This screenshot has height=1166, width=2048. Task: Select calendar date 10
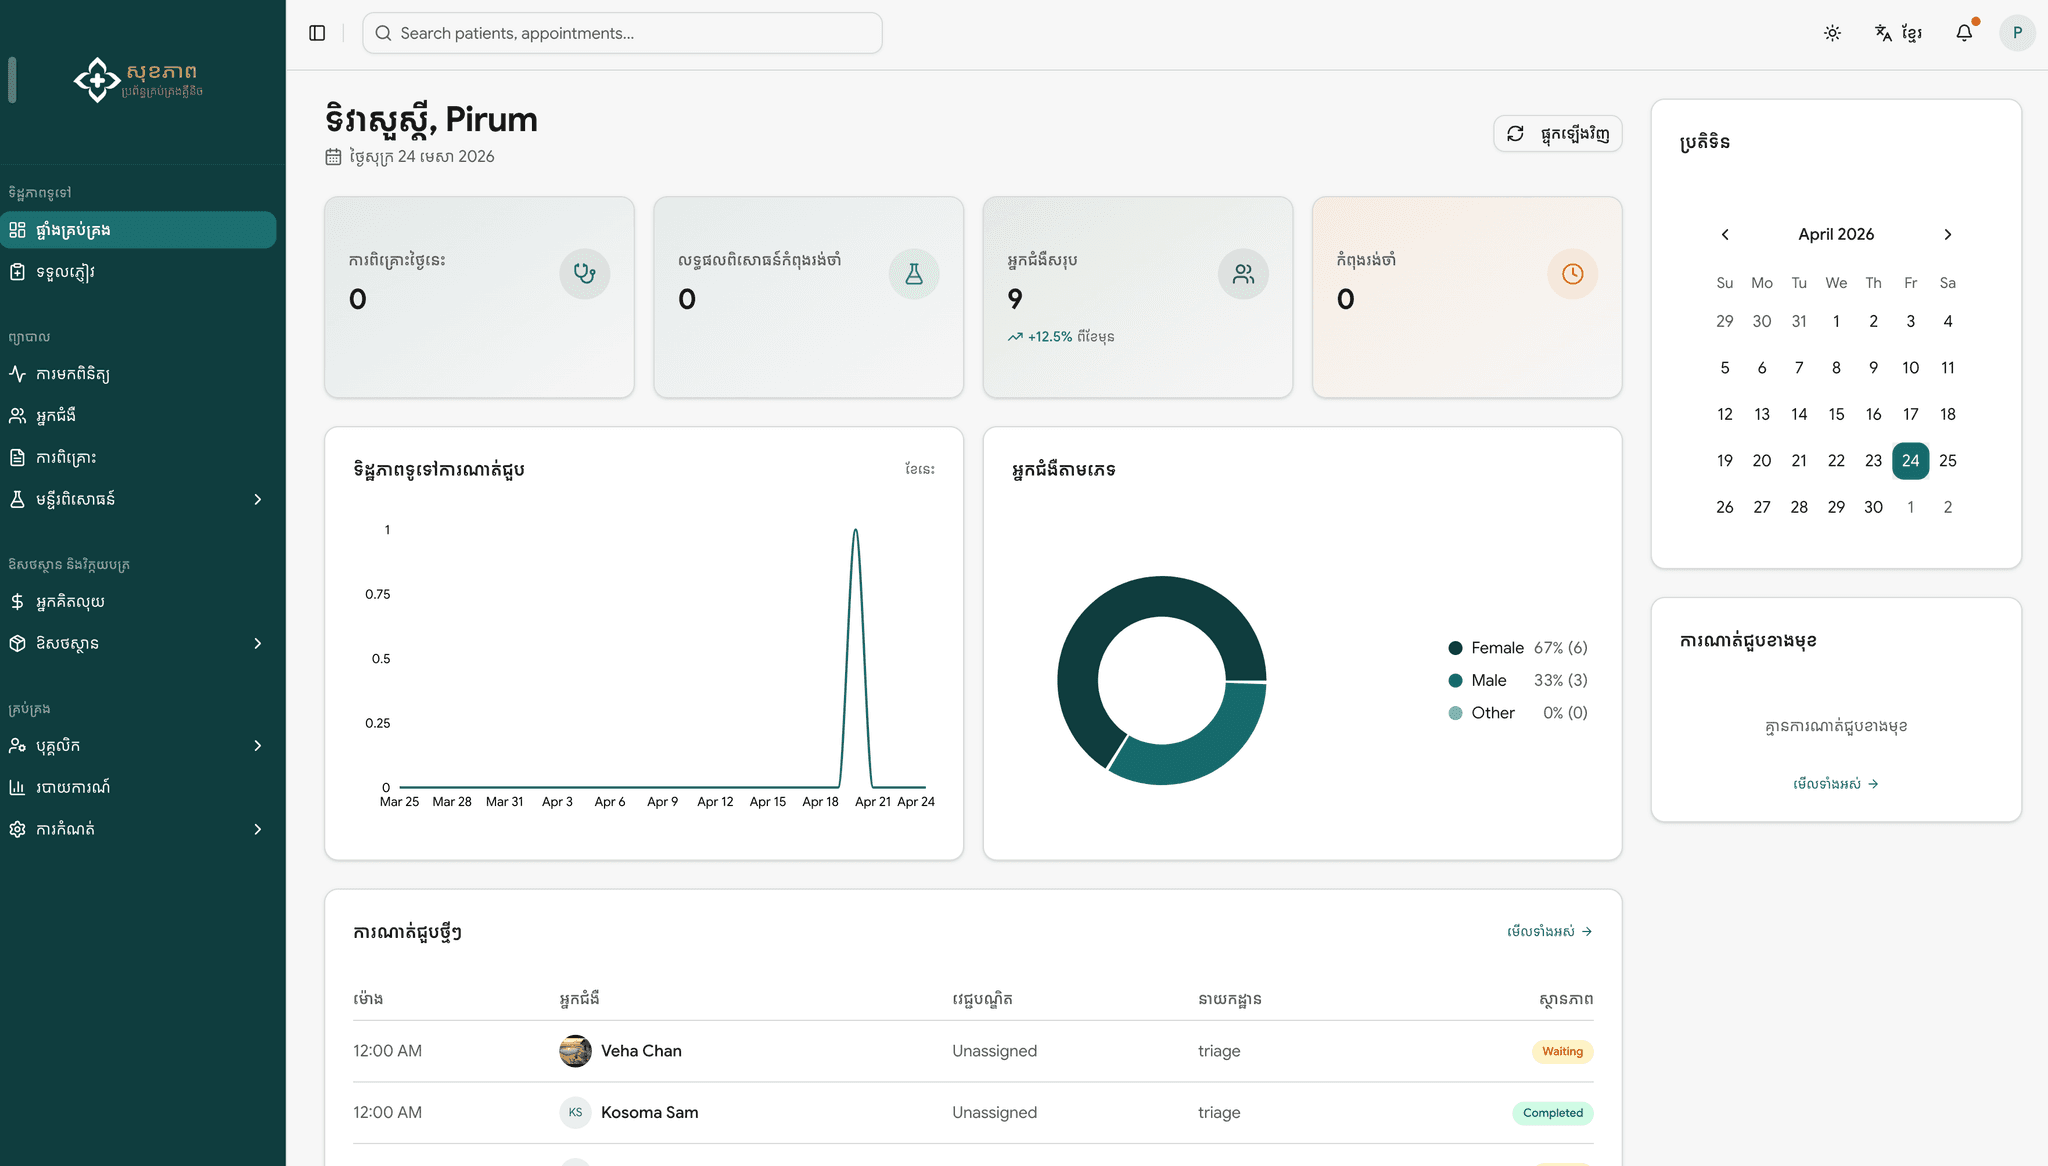coord(1910,368)
